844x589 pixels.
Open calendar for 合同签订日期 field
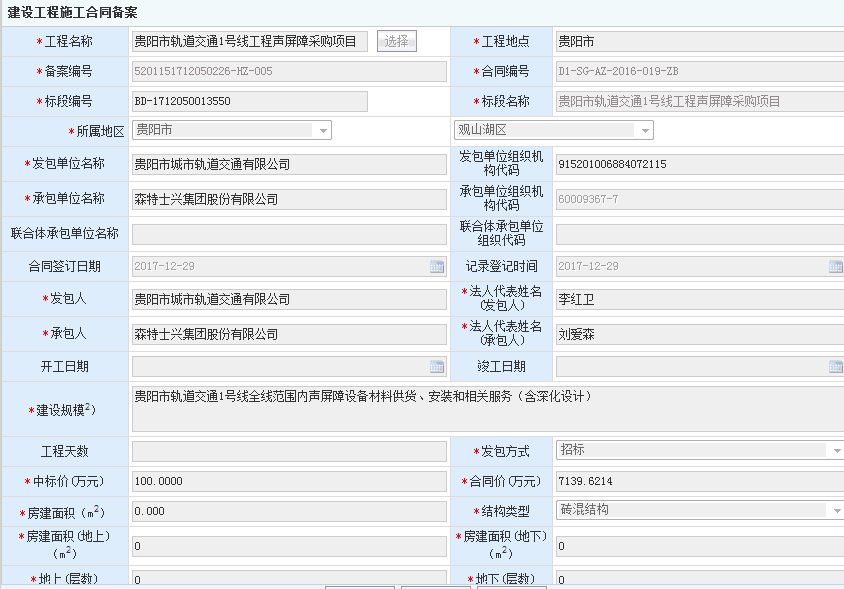[437, 267]
